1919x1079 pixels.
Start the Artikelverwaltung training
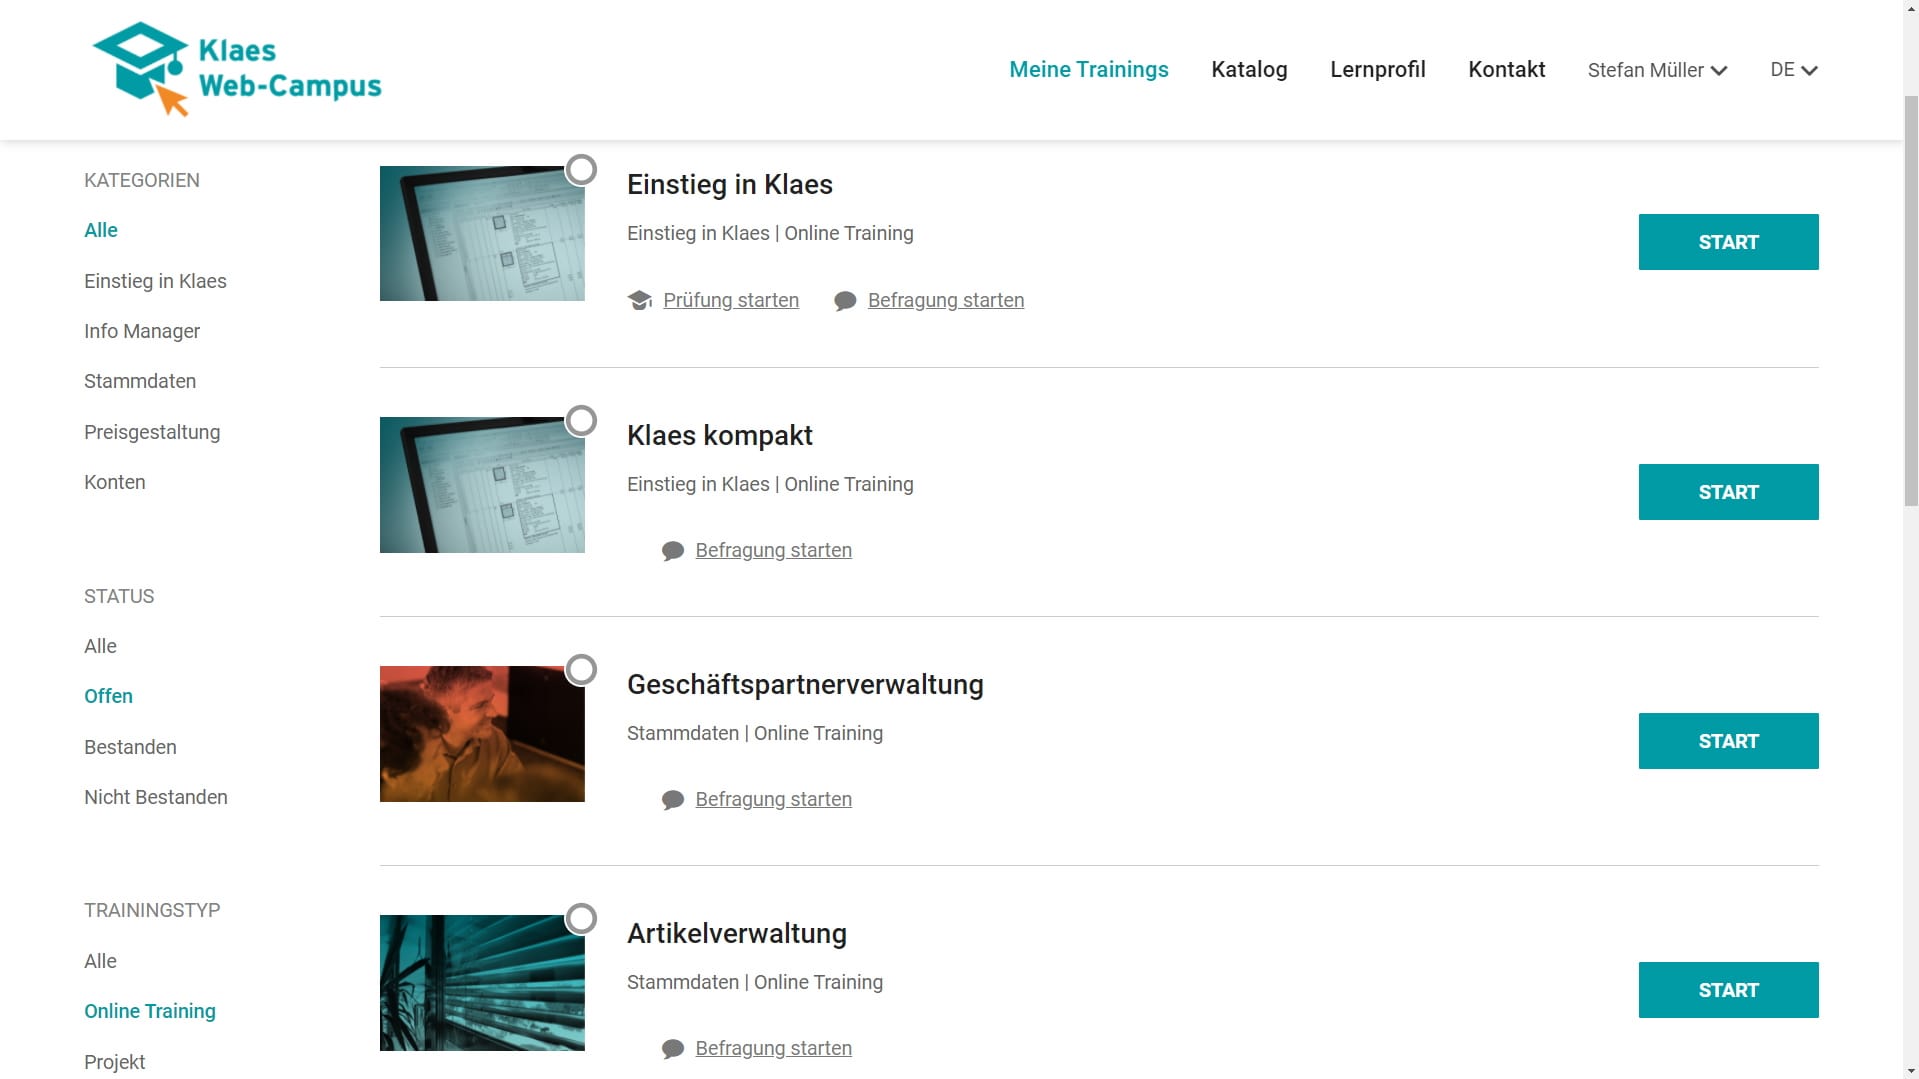[x=1728, y=990]
